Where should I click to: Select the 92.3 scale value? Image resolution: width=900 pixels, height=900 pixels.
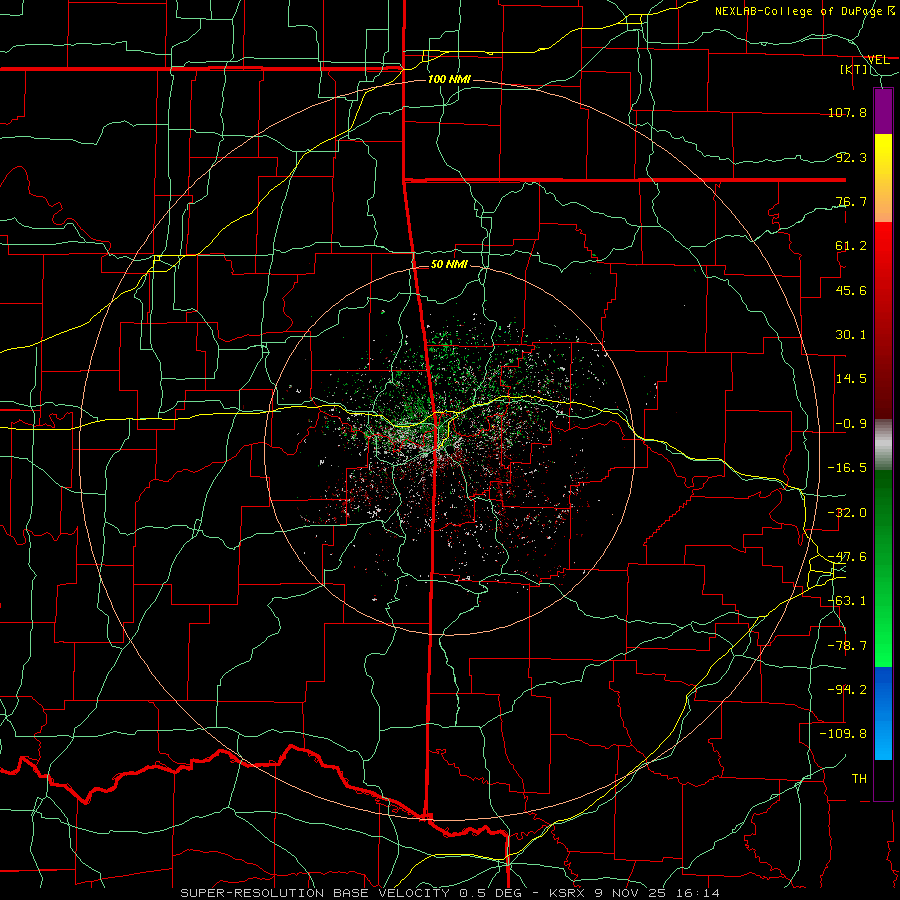point(851,157)
